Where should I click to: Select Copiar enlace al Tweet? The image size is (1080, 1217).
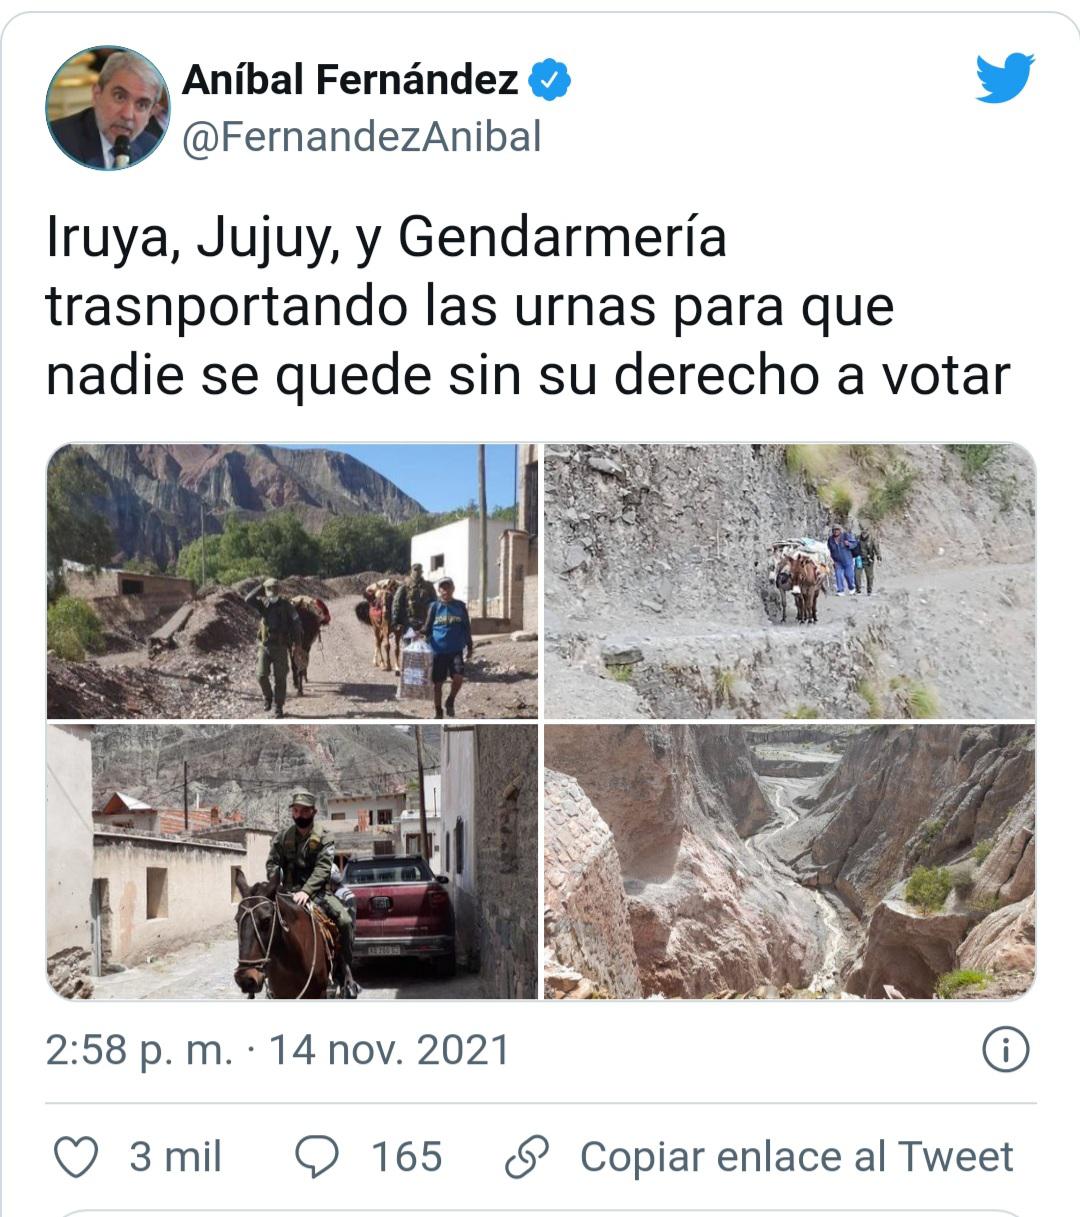796,1157
